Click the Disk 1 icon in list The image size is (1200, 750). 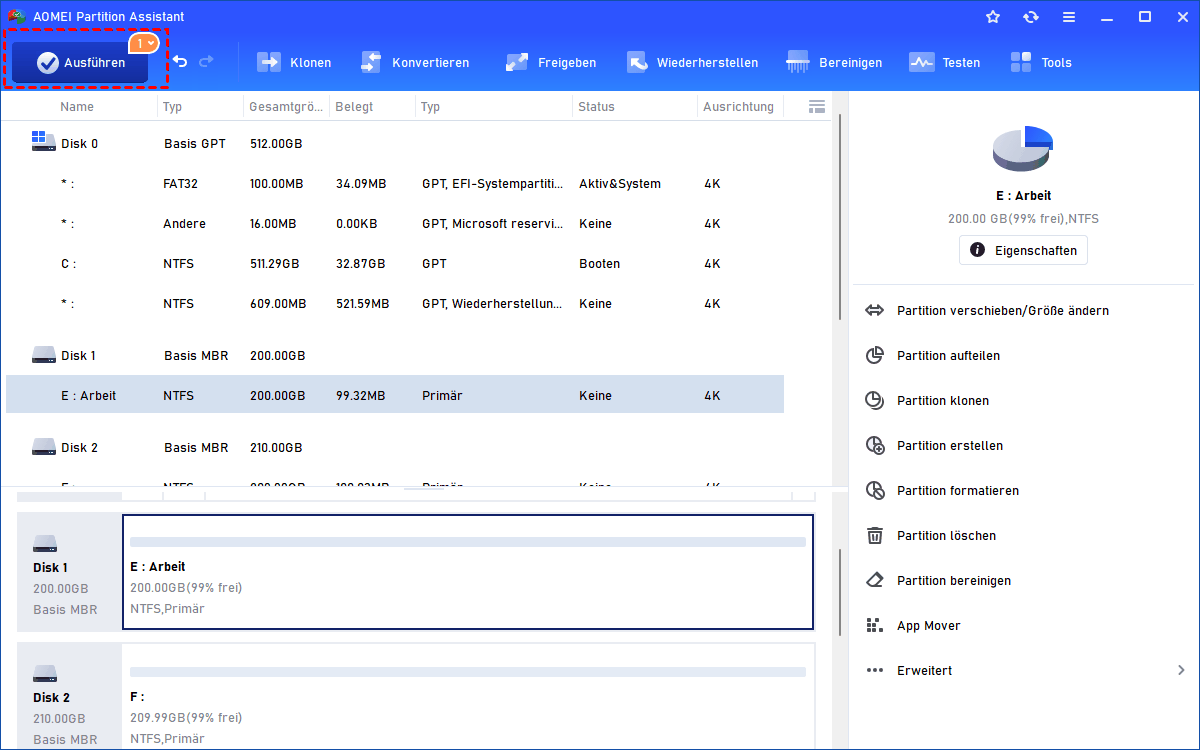43,355
